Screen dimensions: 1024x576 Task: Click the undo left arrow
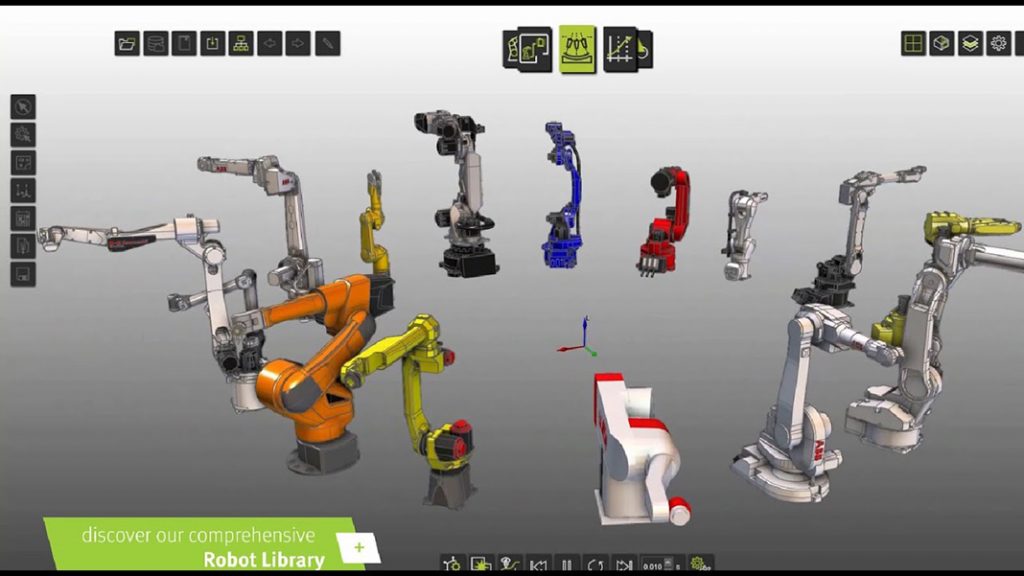pos(270,44)
